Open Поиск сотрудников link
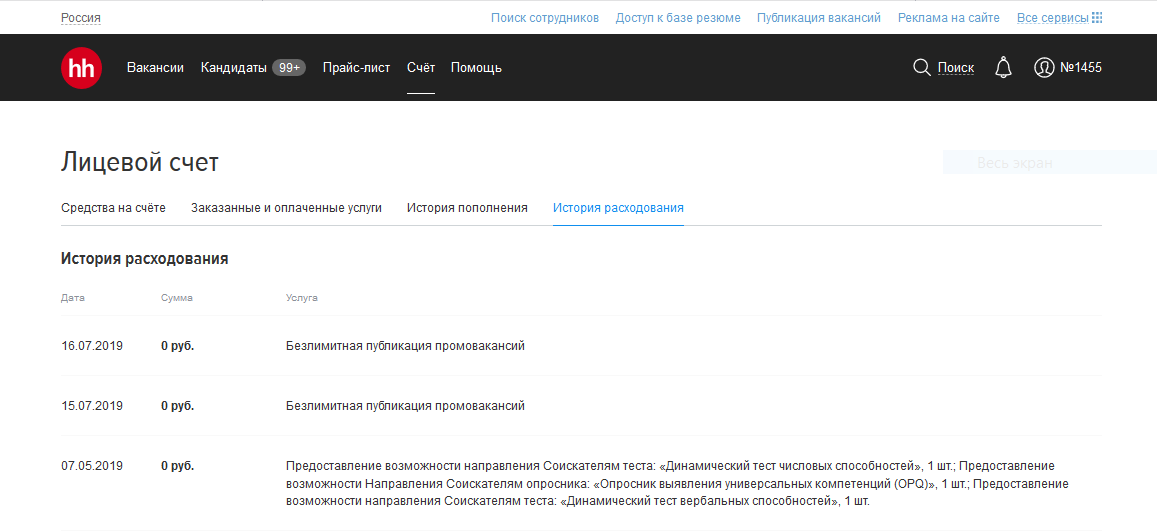Screen dimensions: 1157x532 coord(545,18)
